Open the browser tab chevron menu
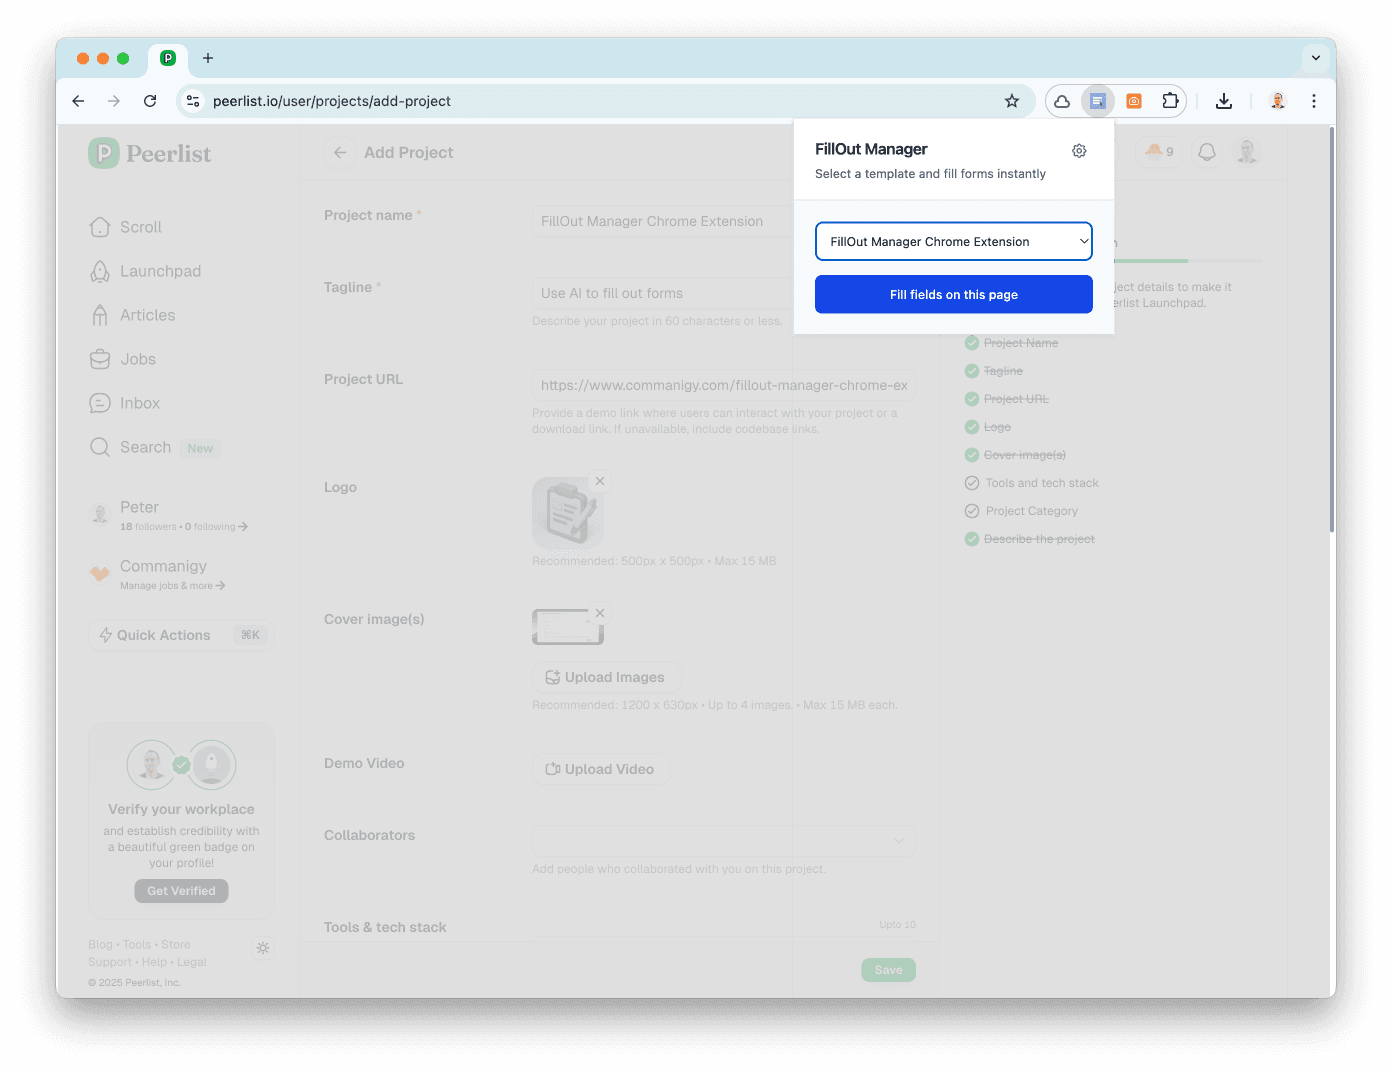Screen dimensions: 1392x1072 [1315, 58]
